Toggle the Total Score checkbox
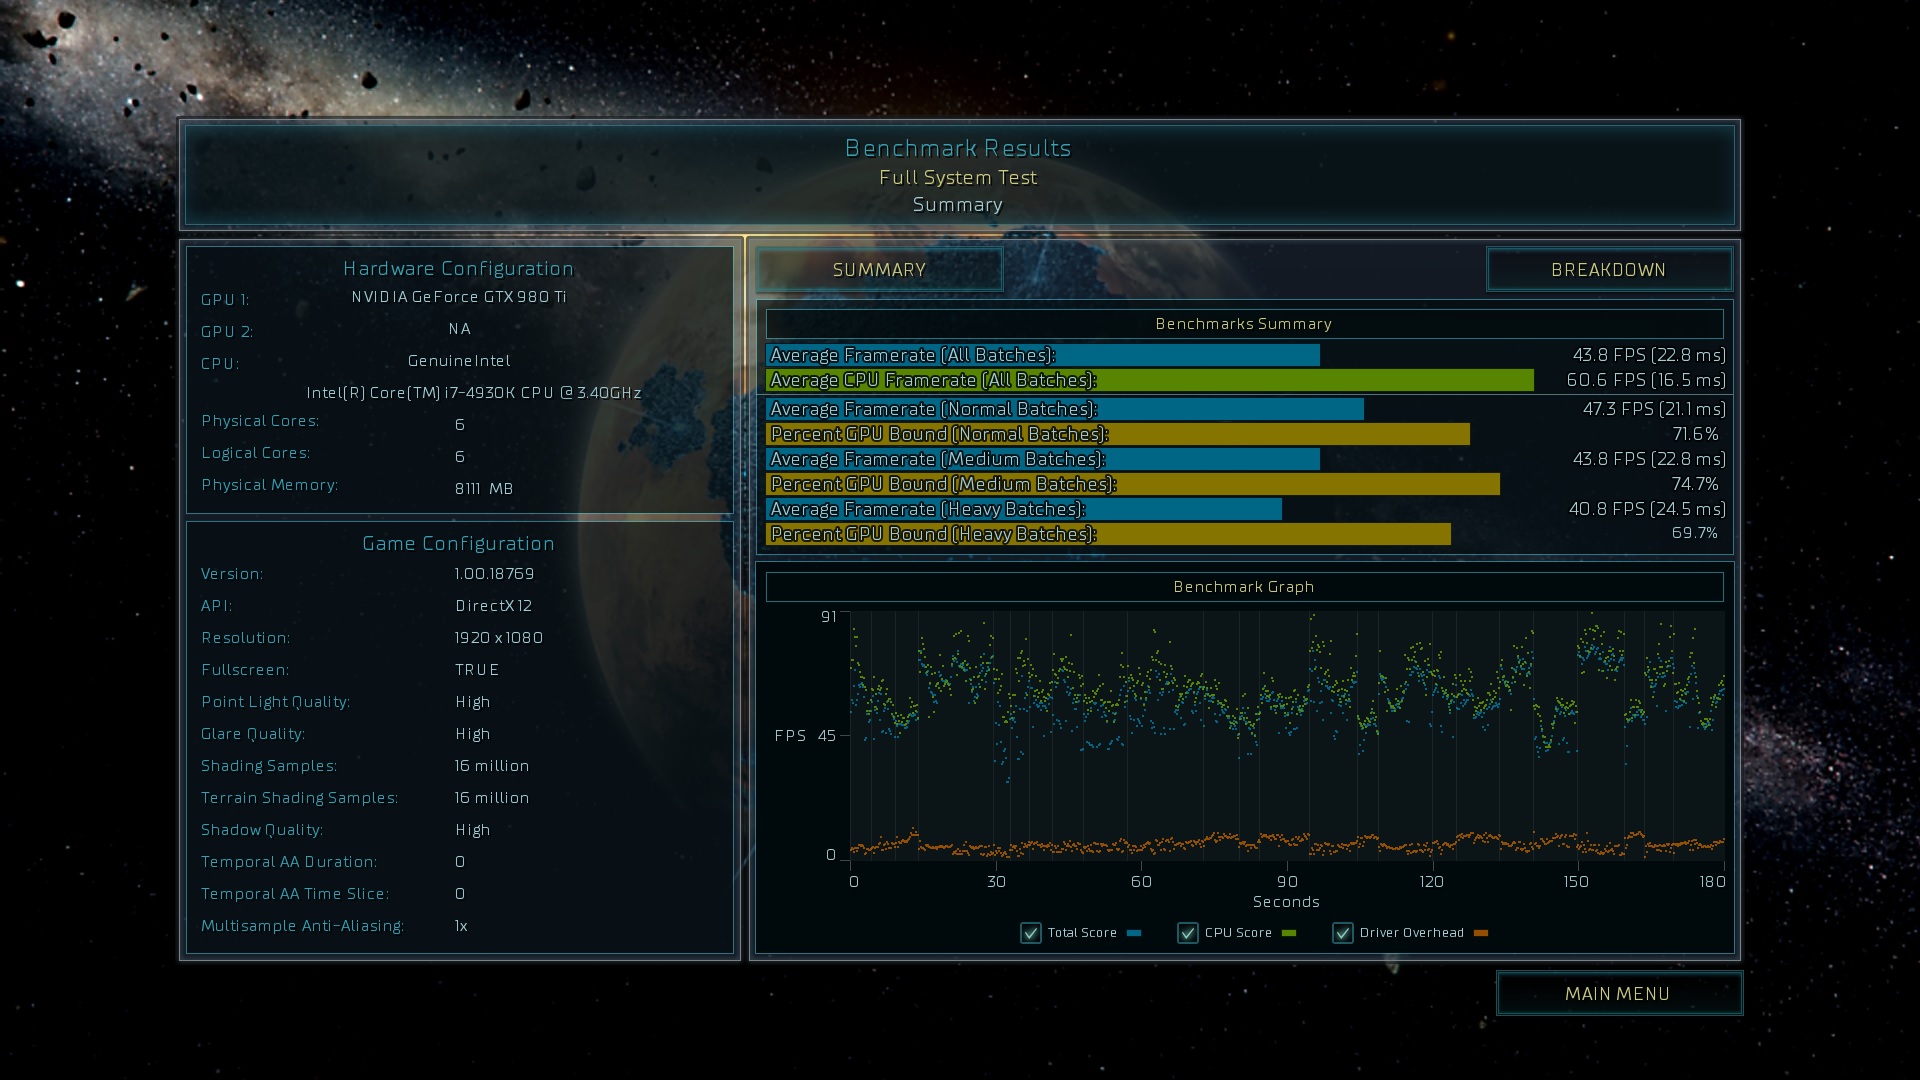 (1030, 933)
